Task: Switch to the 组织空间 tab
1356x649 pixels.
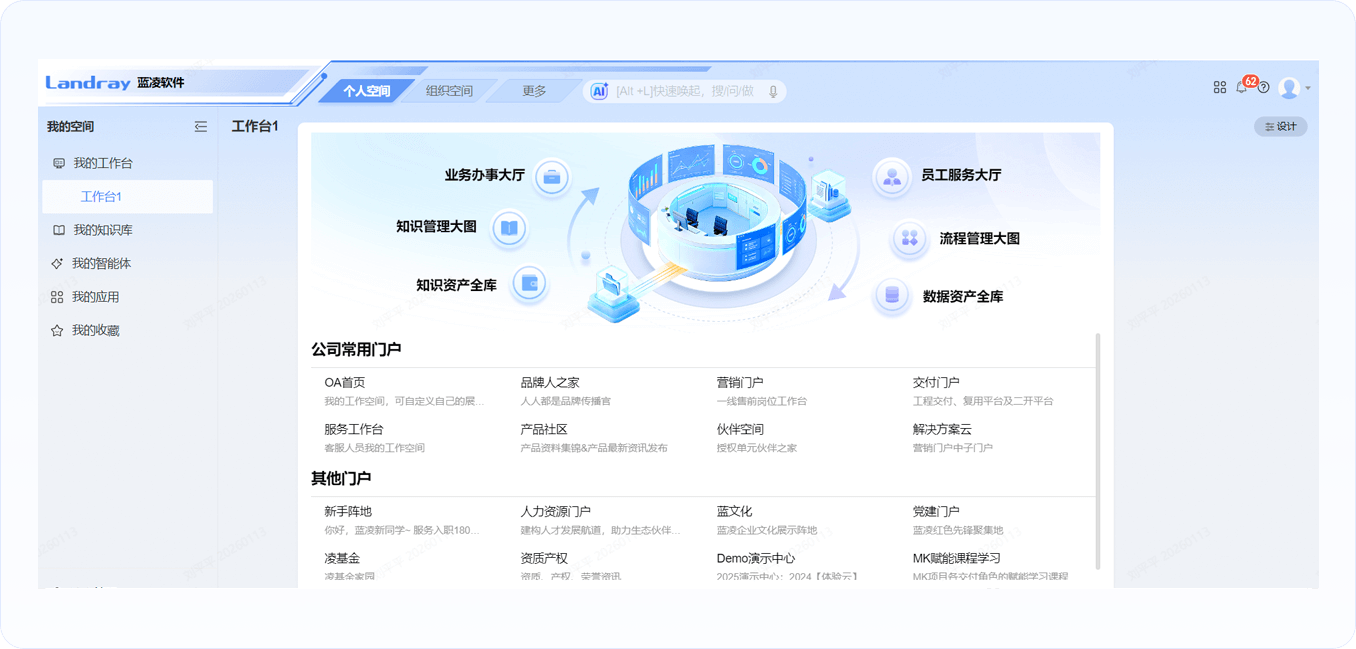Action: [449, 91]
